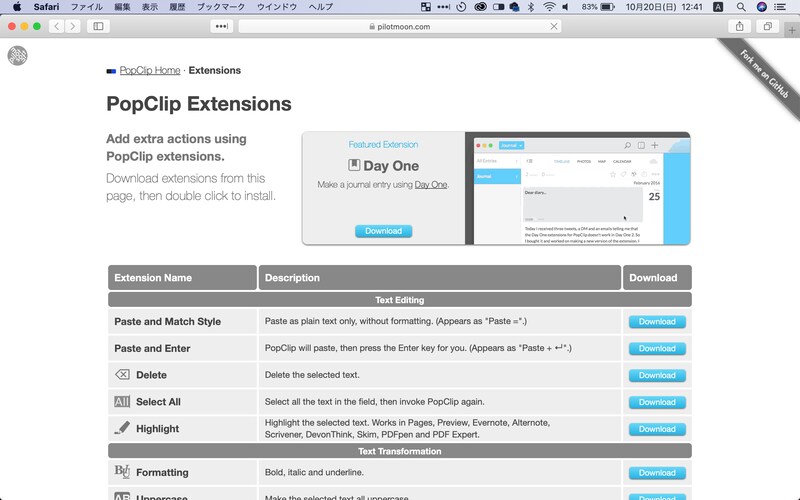Open the ファイル menu
The height and width of the screenshot is (500, 800).
click(87, 7)
